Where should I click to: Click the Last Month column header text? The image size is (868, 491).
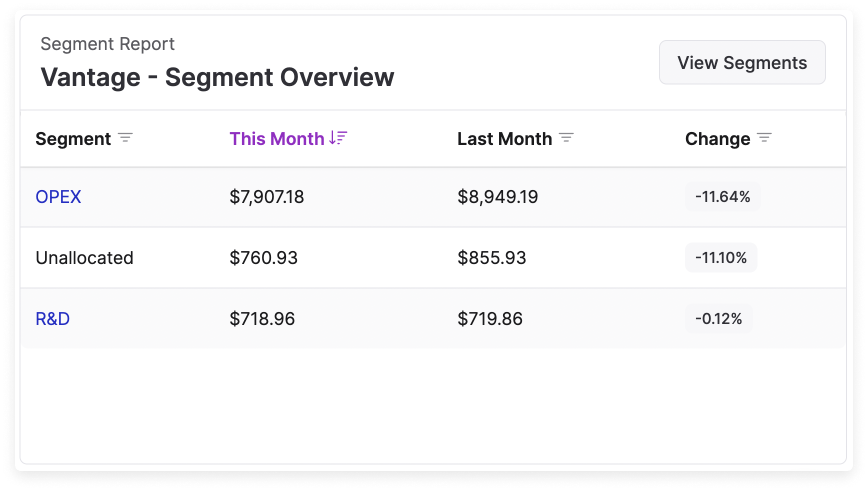tap(504, 139)
